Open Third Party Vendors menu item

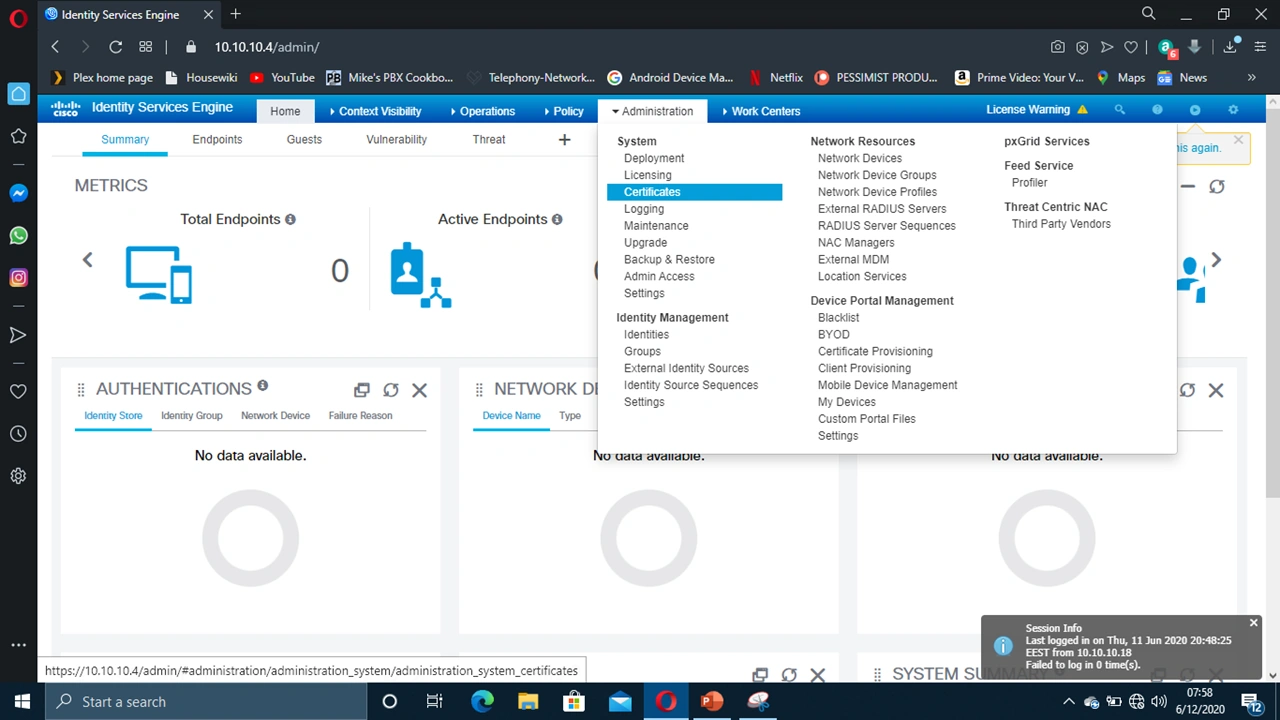[x=1061, y=224]
